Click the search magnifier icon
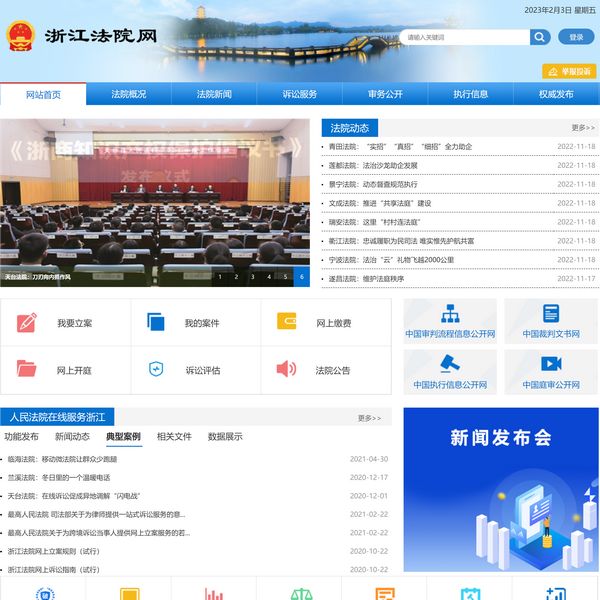Image resolution: width=600 pixels, height=600 pixels. (540, 37)
